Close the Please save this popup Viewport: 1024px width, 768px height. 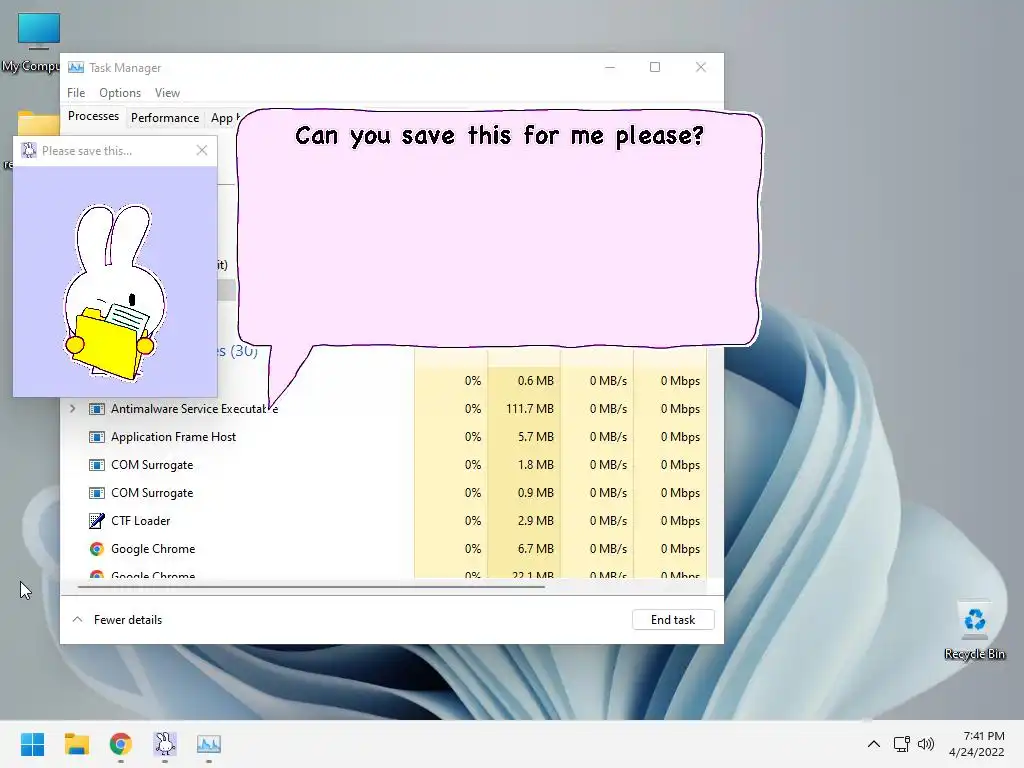point(202,150)
